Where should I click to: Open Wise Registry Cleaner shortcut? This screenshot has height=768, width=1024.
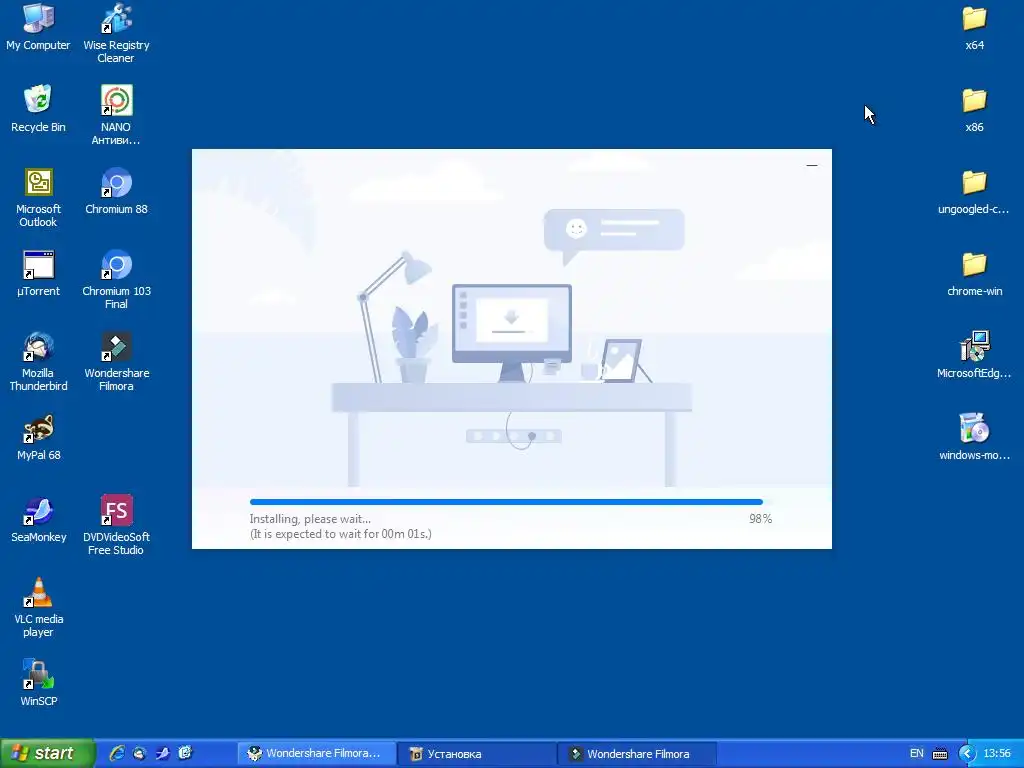[x=116, y=33]
